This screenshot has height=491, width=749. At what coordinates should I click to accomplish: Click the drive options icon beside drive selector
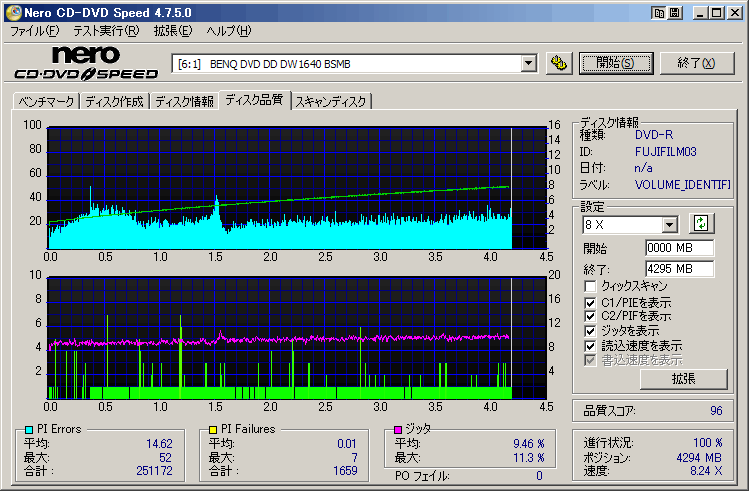[559, 63]
